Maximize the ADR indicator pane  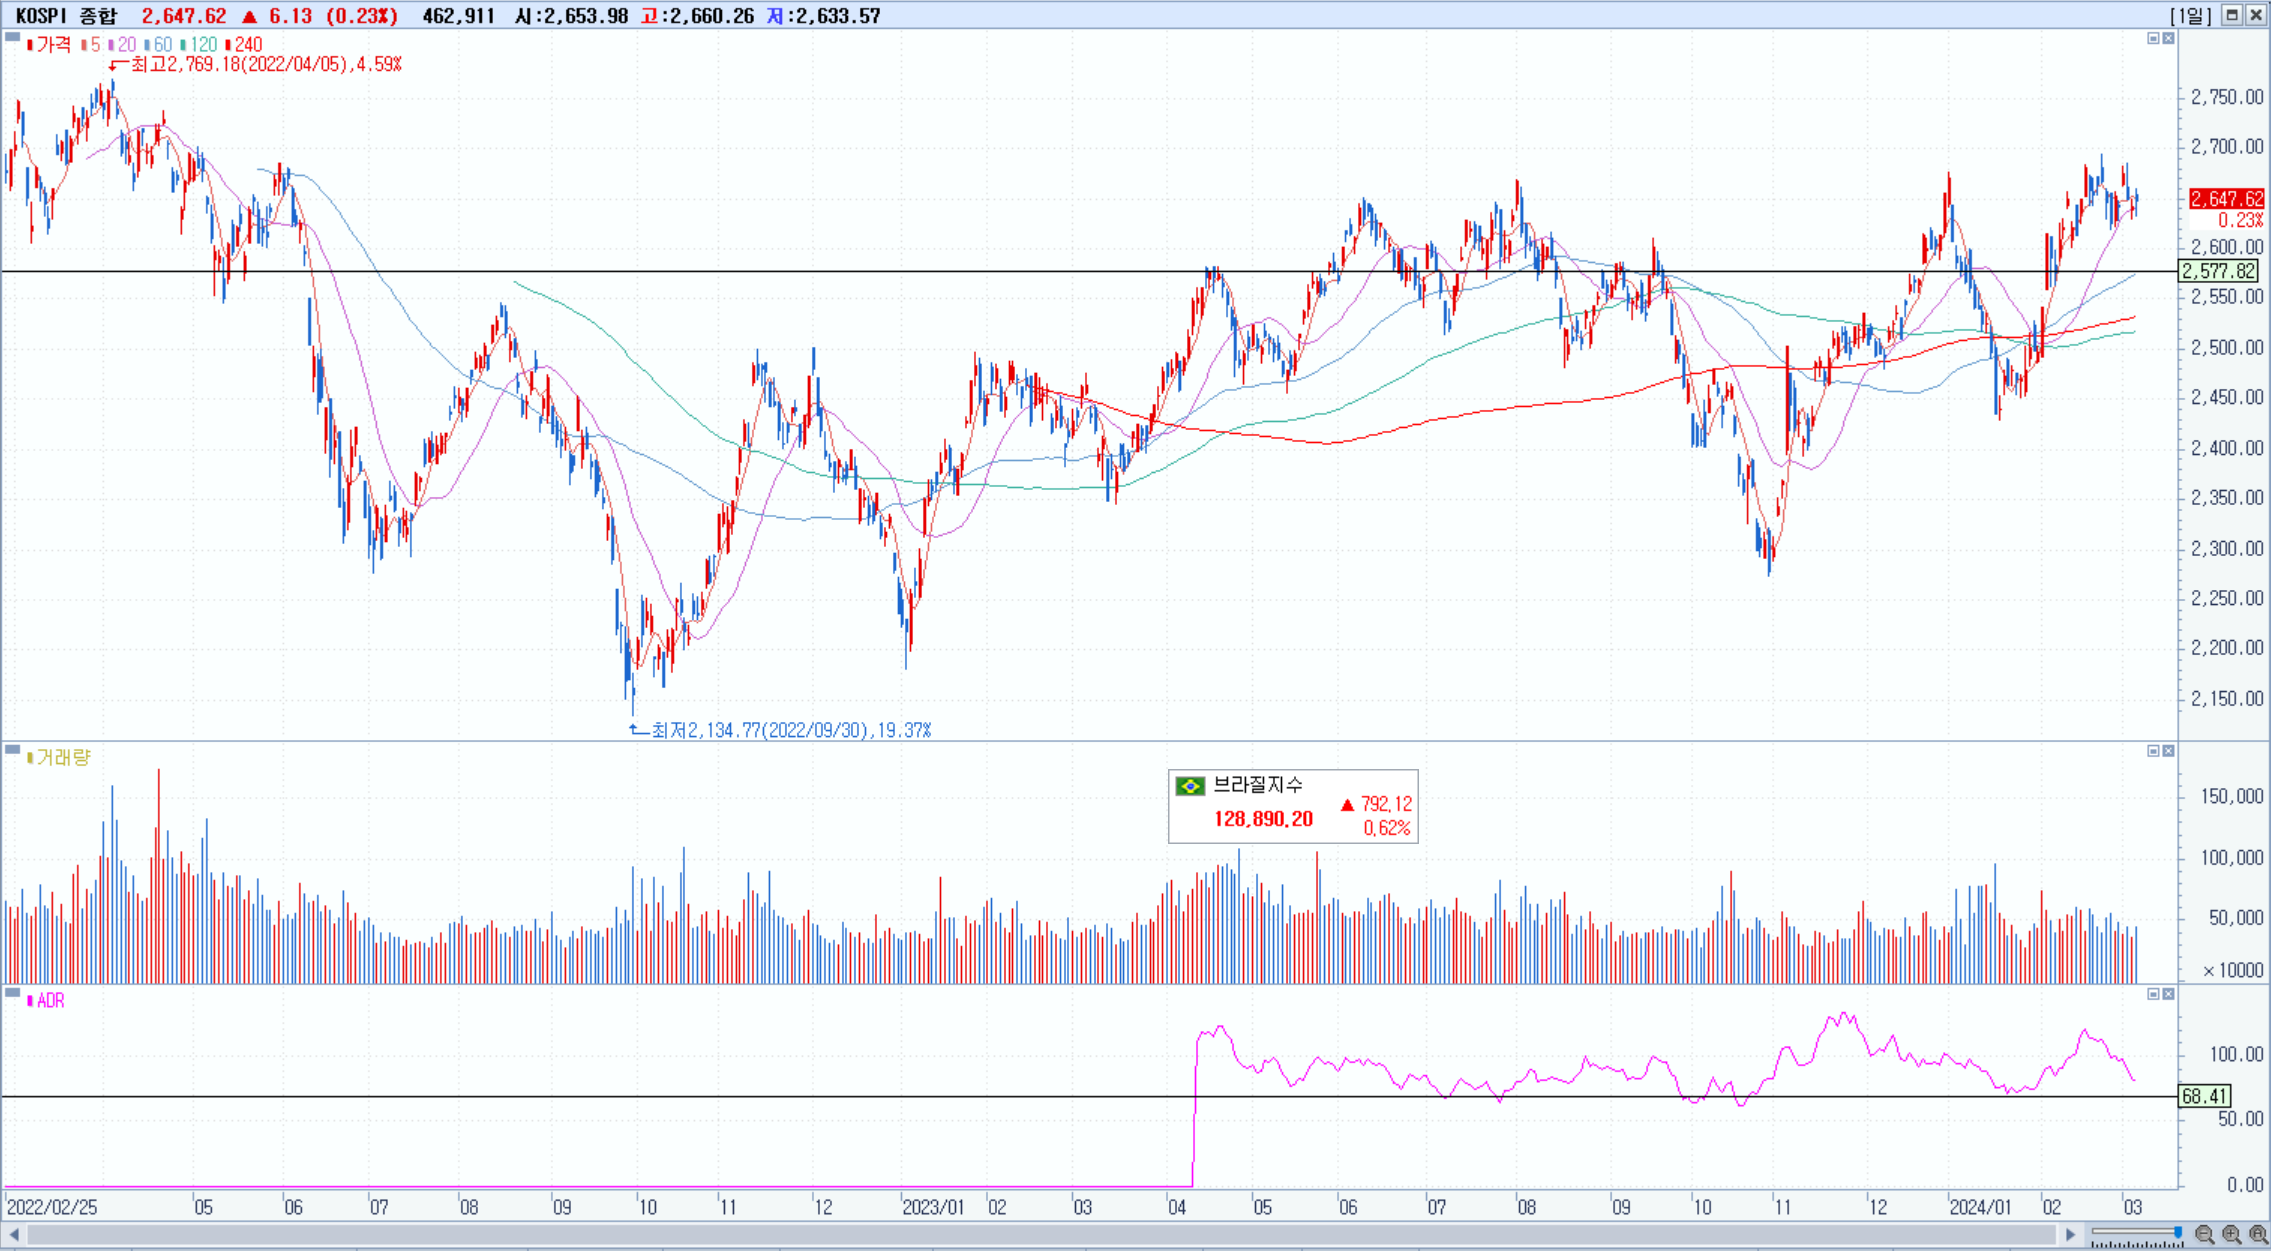point(2153,994)
